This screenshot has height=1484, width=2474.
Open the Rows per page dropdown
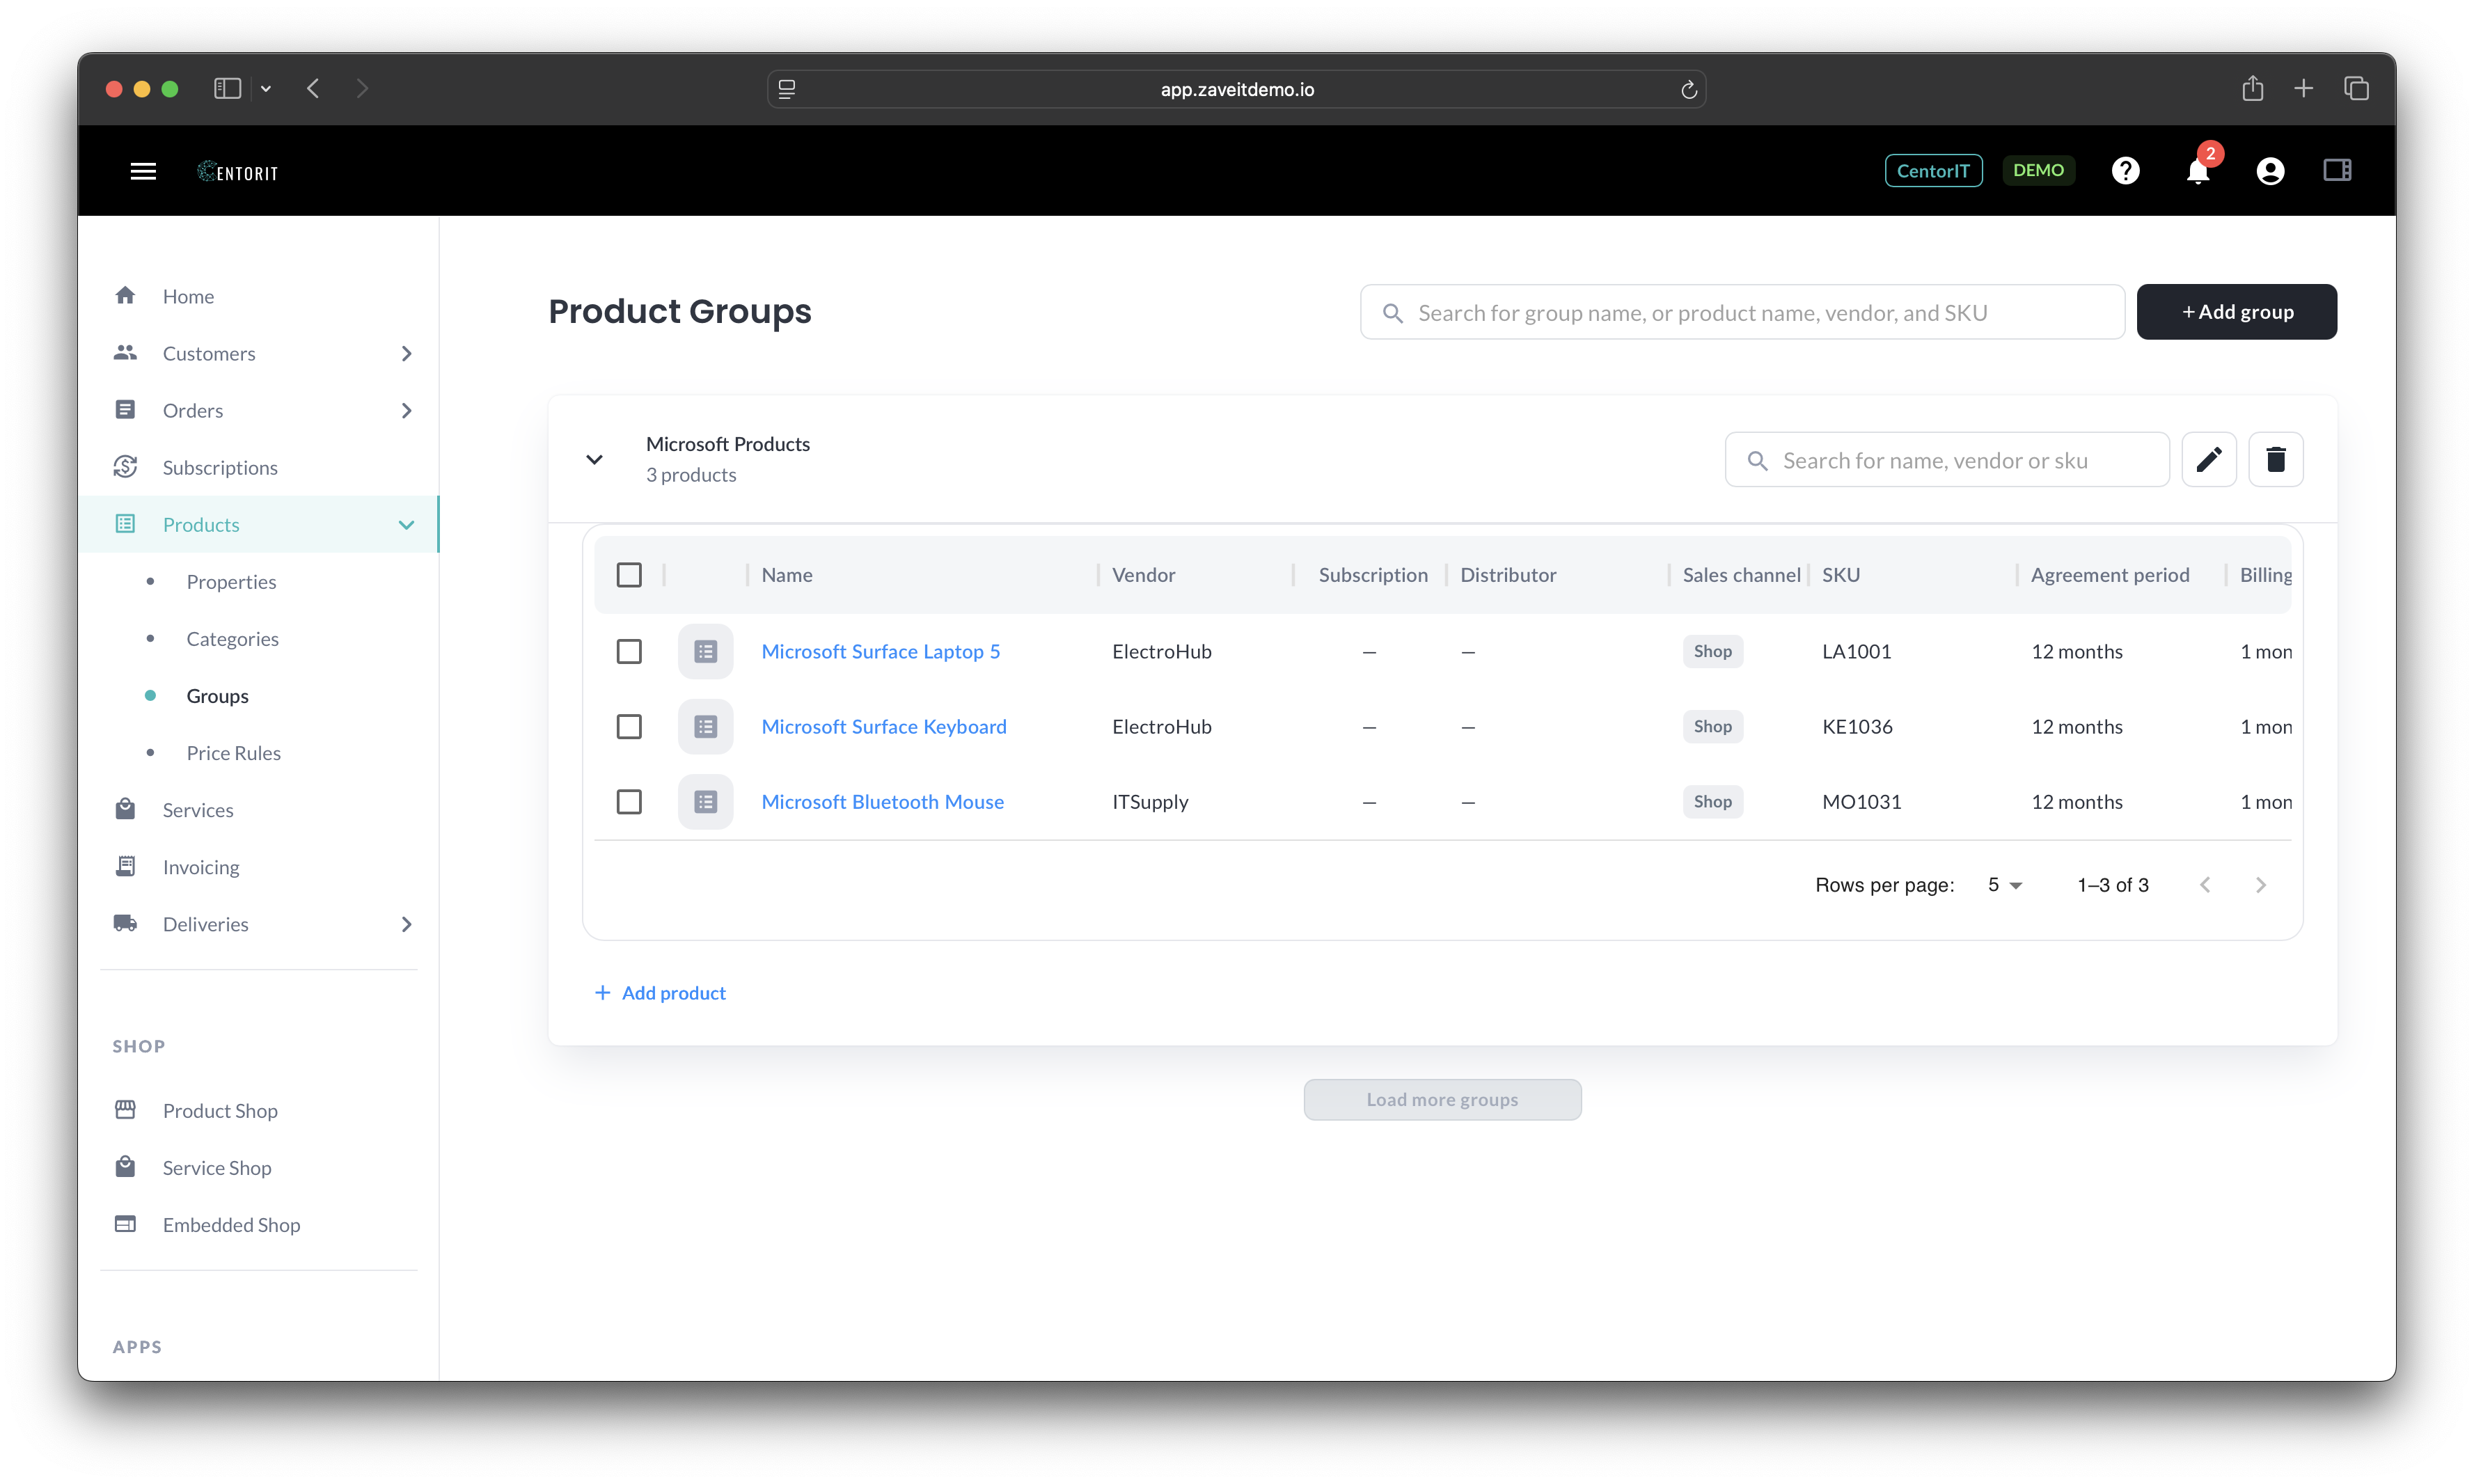click(2004, 885)
